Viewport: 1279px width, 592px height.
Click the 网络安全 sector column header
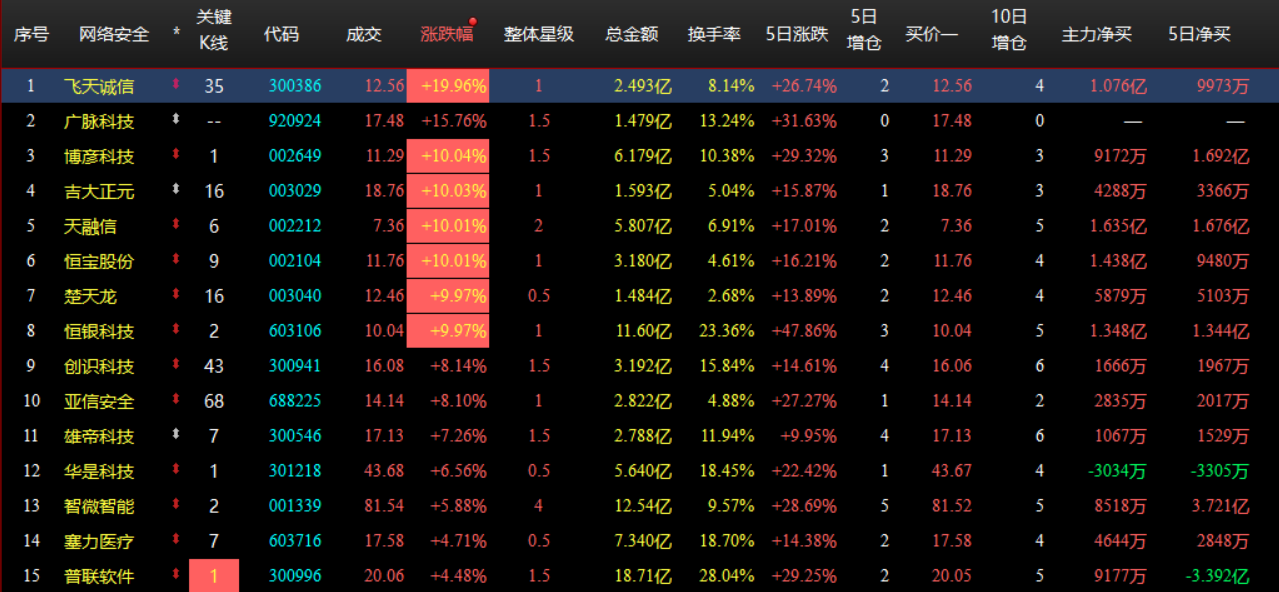click(x=115, y=34)
